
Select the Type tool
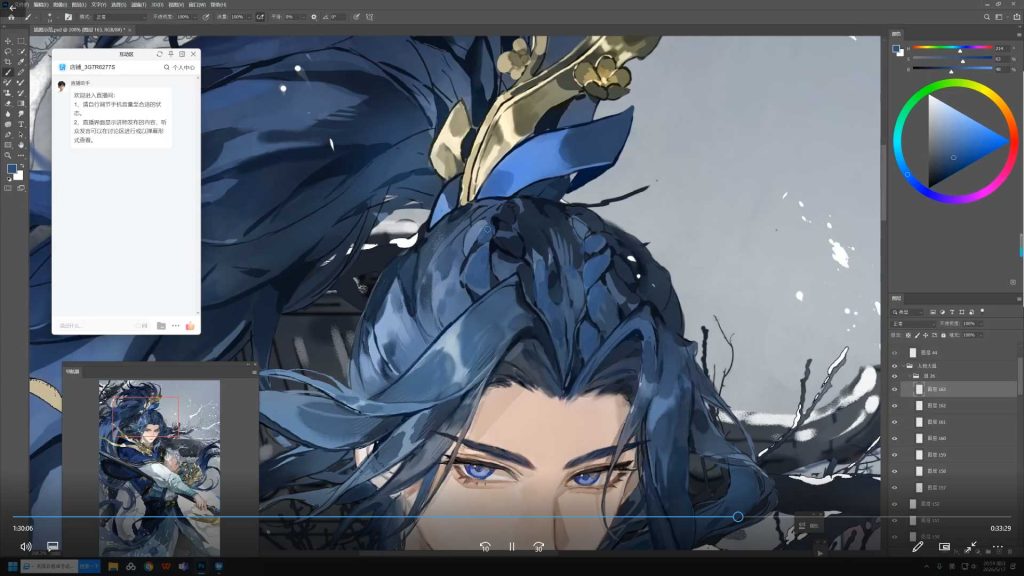click(21, 124)
